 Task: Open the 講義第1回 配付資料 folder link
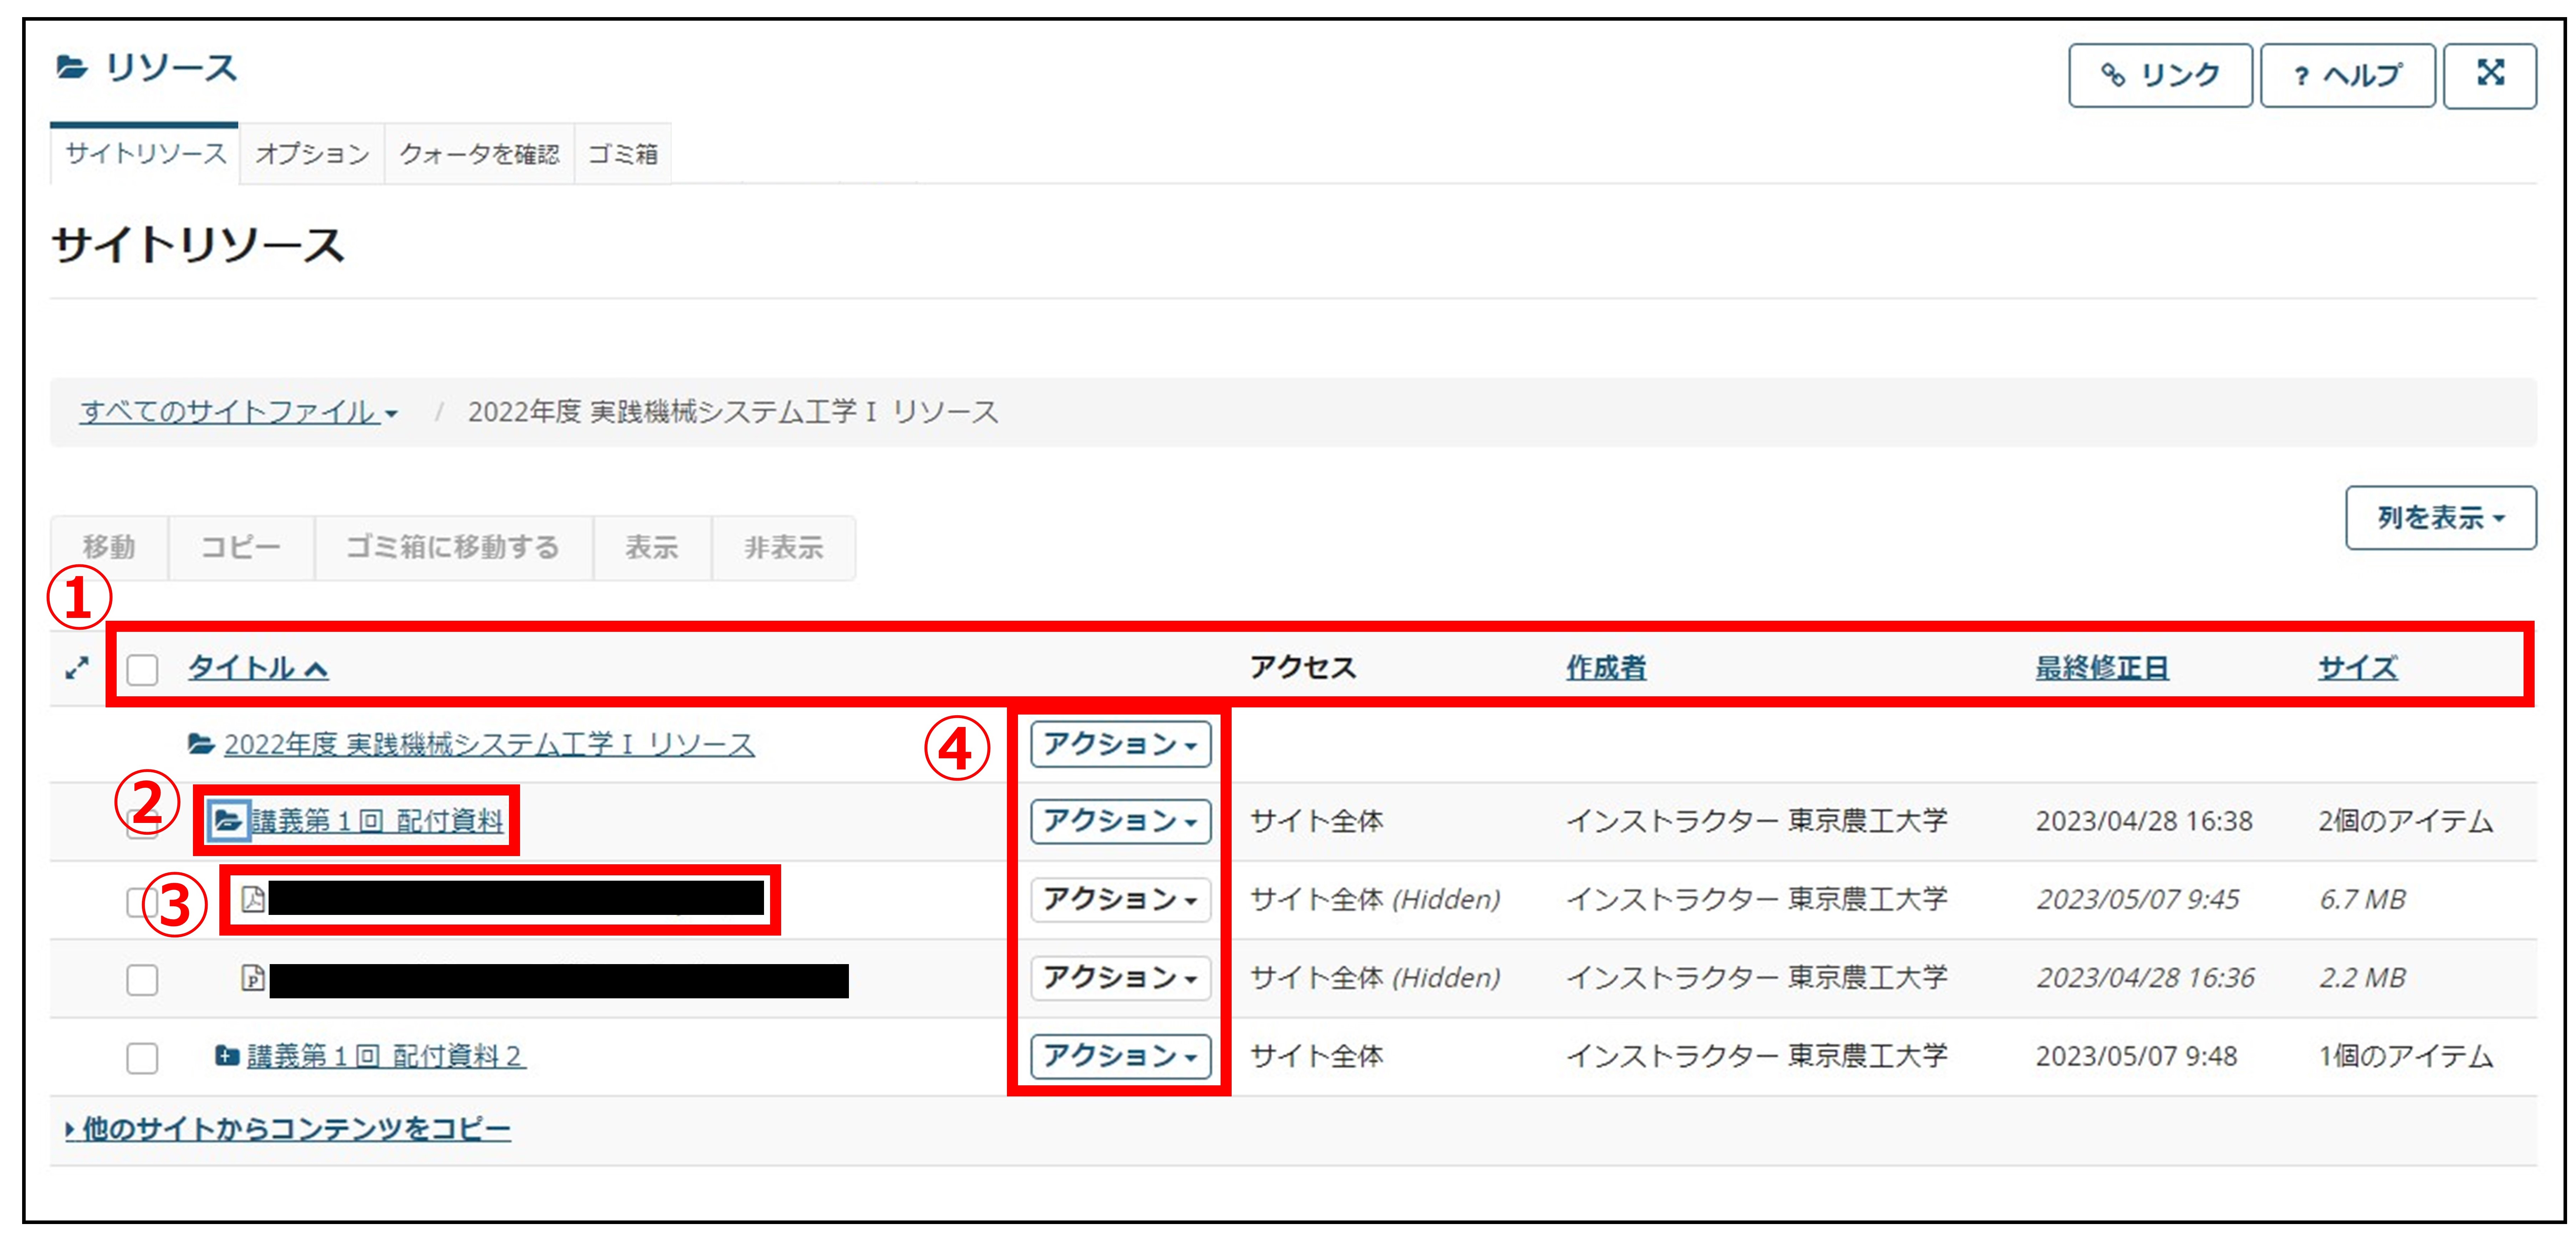[377, 821]
